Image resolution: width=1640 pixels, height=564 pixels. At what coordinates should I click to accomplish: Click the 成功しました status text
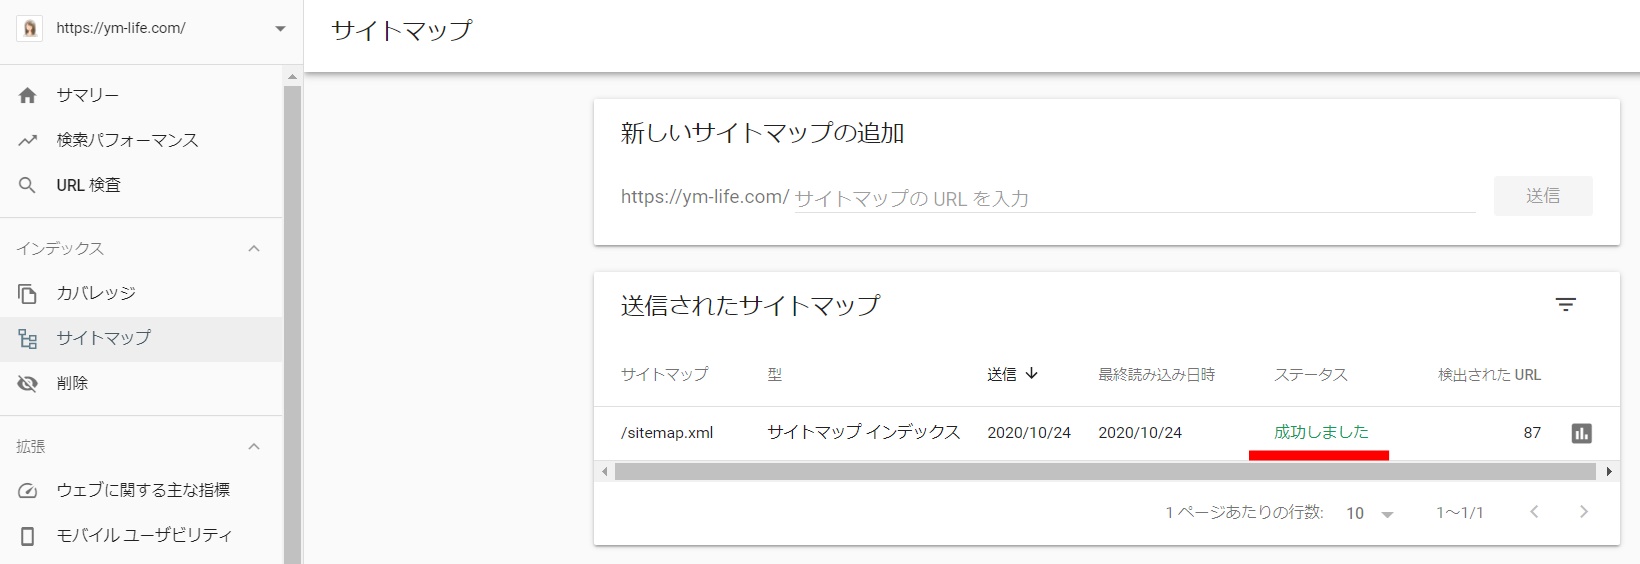(x=1321, y=432)
